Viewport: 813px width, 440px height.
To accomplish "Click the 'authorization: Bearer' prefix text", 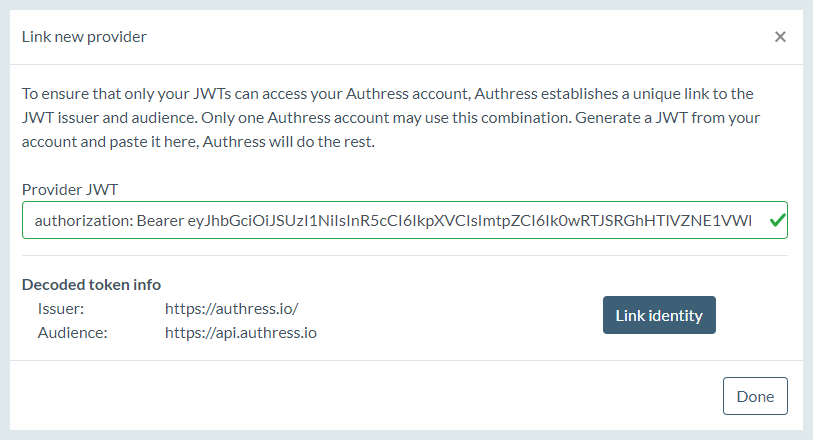I will [x=109, y=221].
